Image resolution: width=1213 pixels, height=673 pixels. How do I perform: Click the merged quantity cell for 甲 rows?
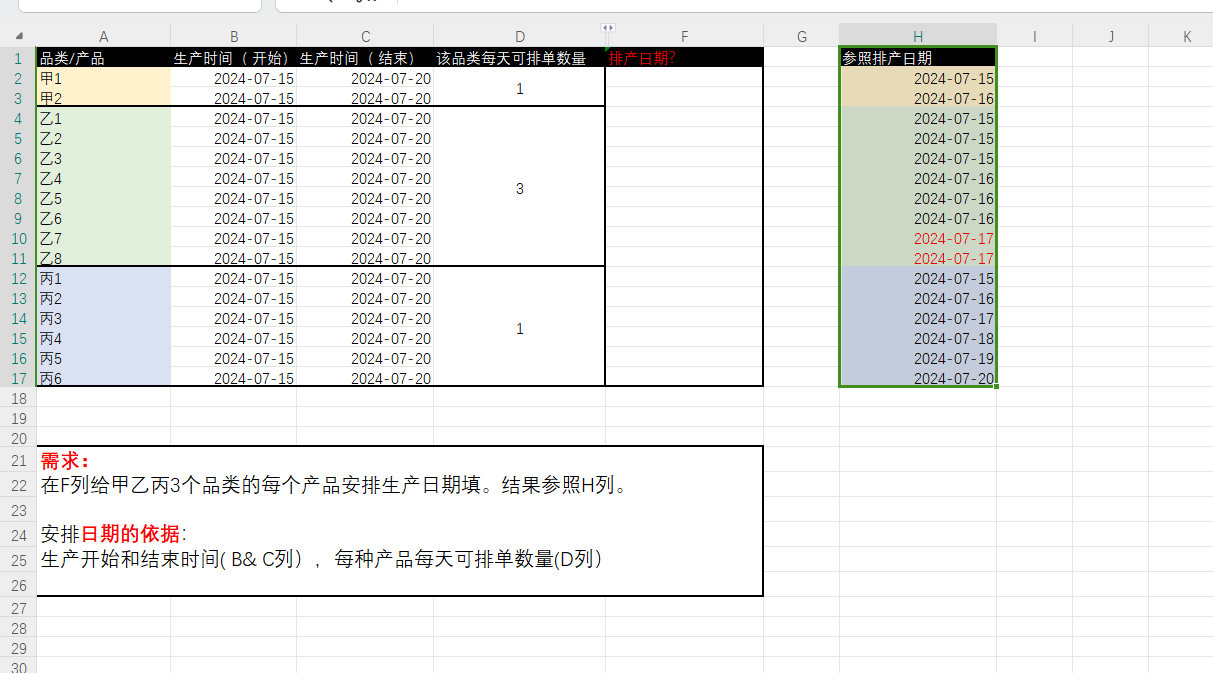pos(519,87)
